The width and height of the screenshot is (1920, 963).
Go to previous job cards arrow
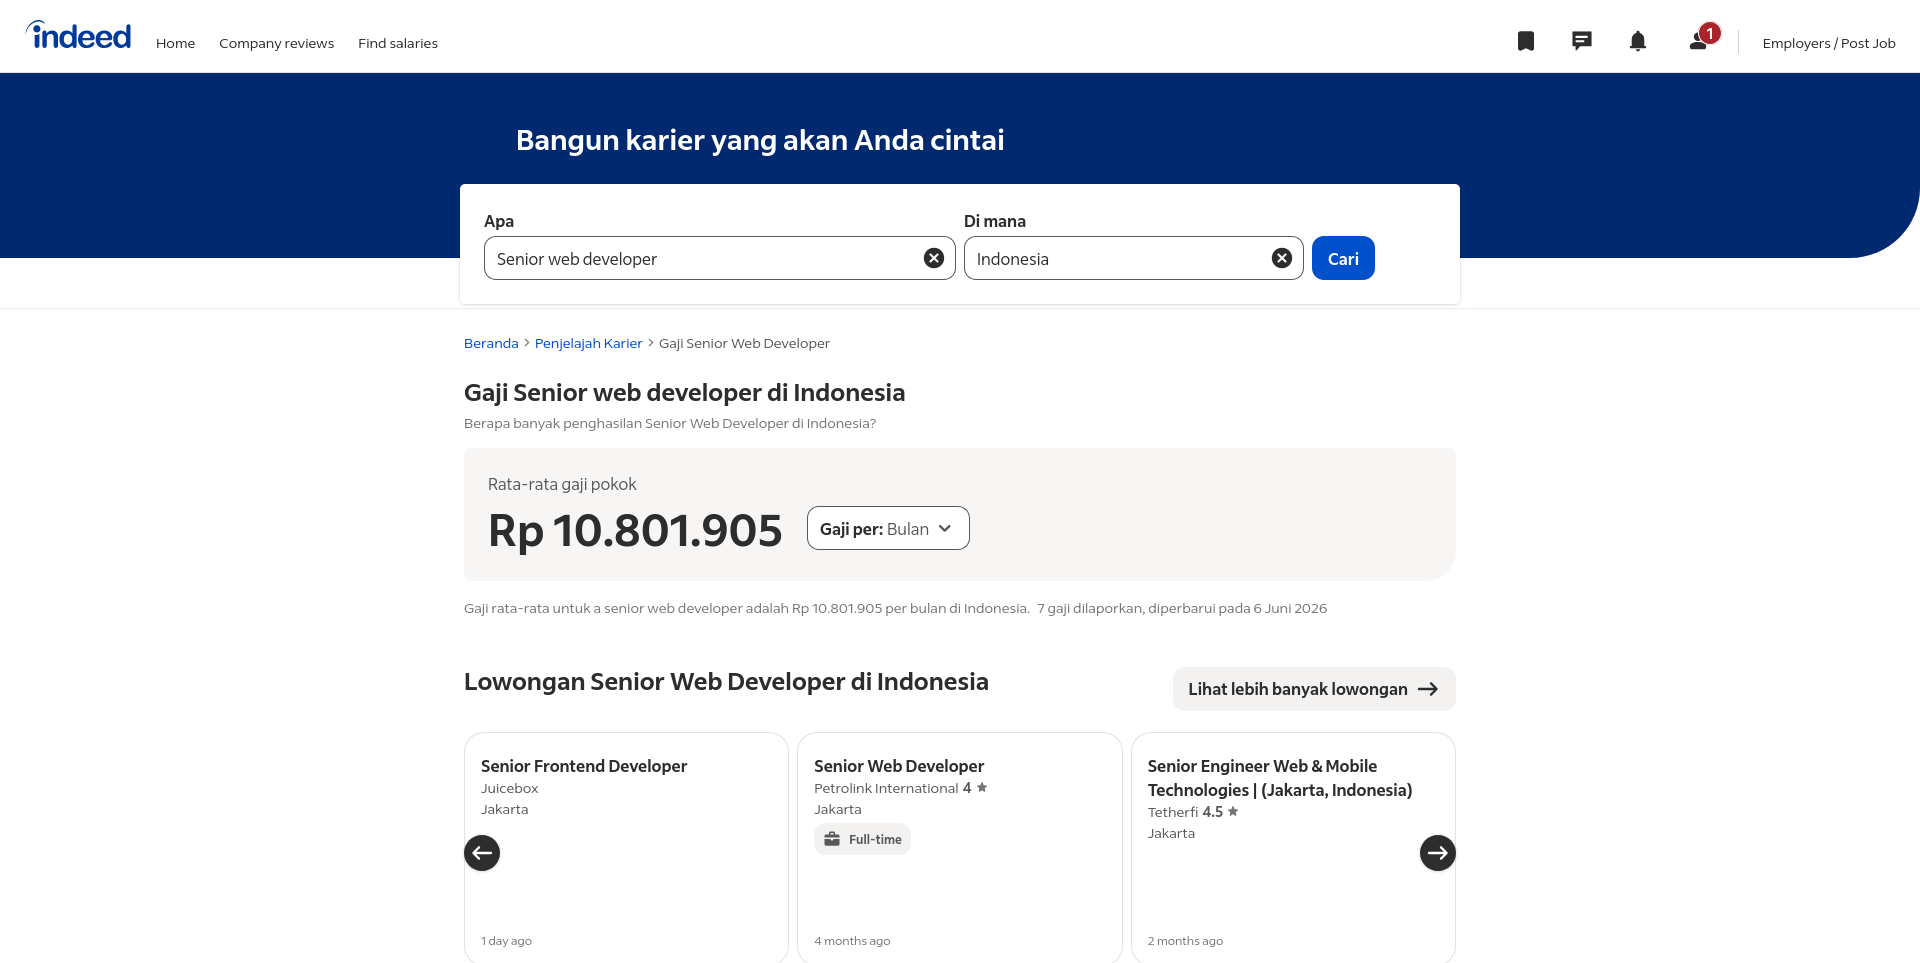pyautogui.click(x=482, y=853)
